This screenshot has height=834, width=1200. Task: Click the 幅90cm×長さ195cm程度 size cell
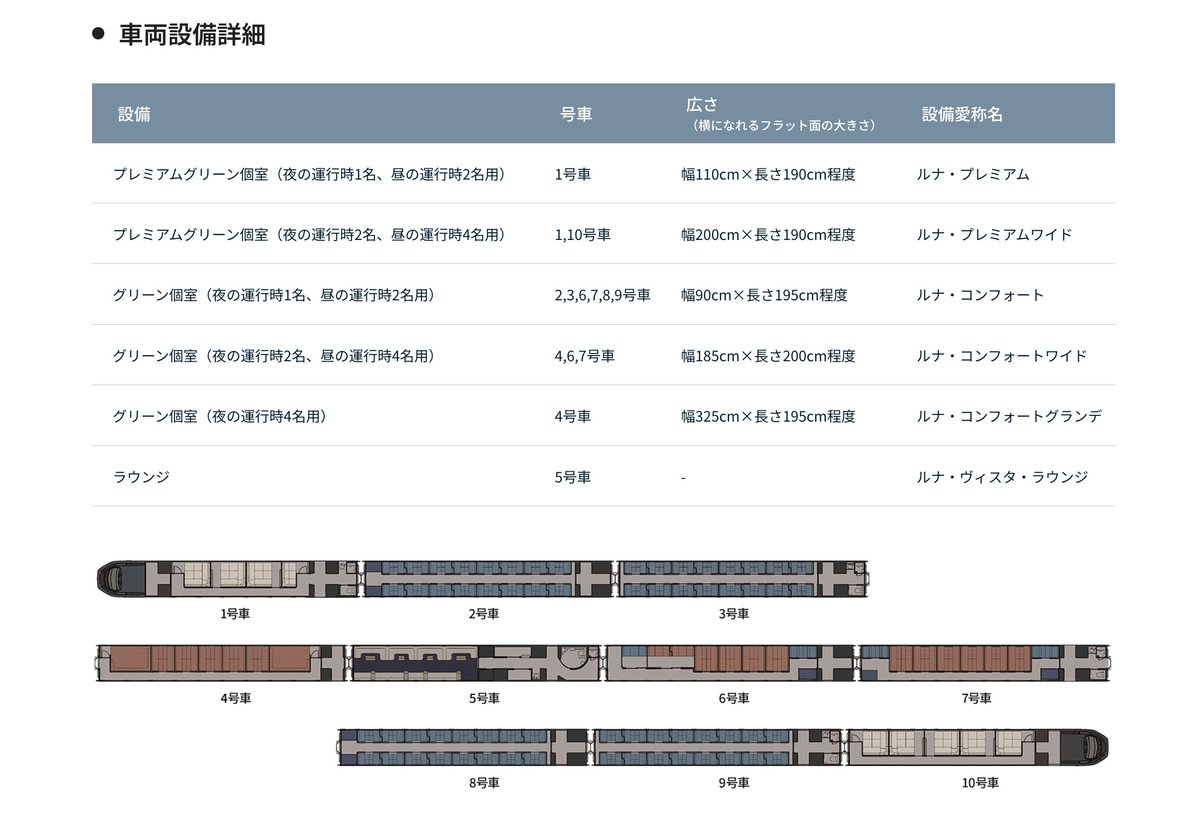point(764,295)
